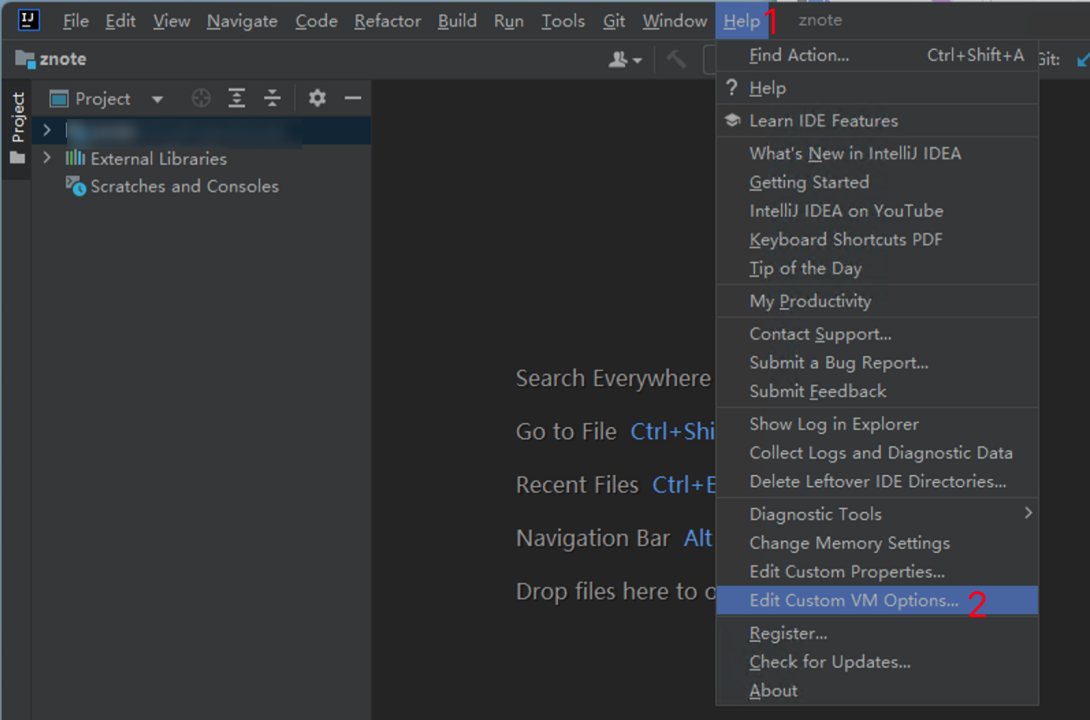The width and height of the screenshot is (1090, 720).
Task: Expand the External Libraries tree node
Action: [x=47, y=158]
